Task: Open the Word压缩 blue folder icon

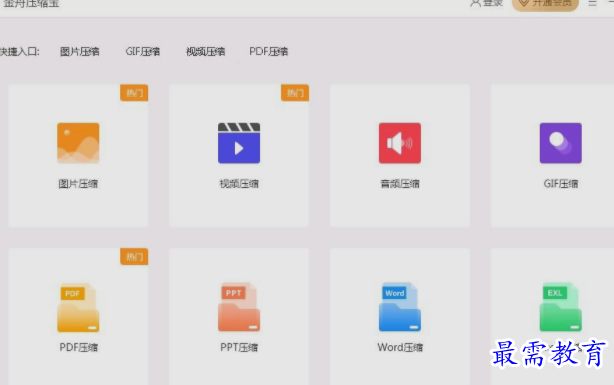Action: click(400, 307)
